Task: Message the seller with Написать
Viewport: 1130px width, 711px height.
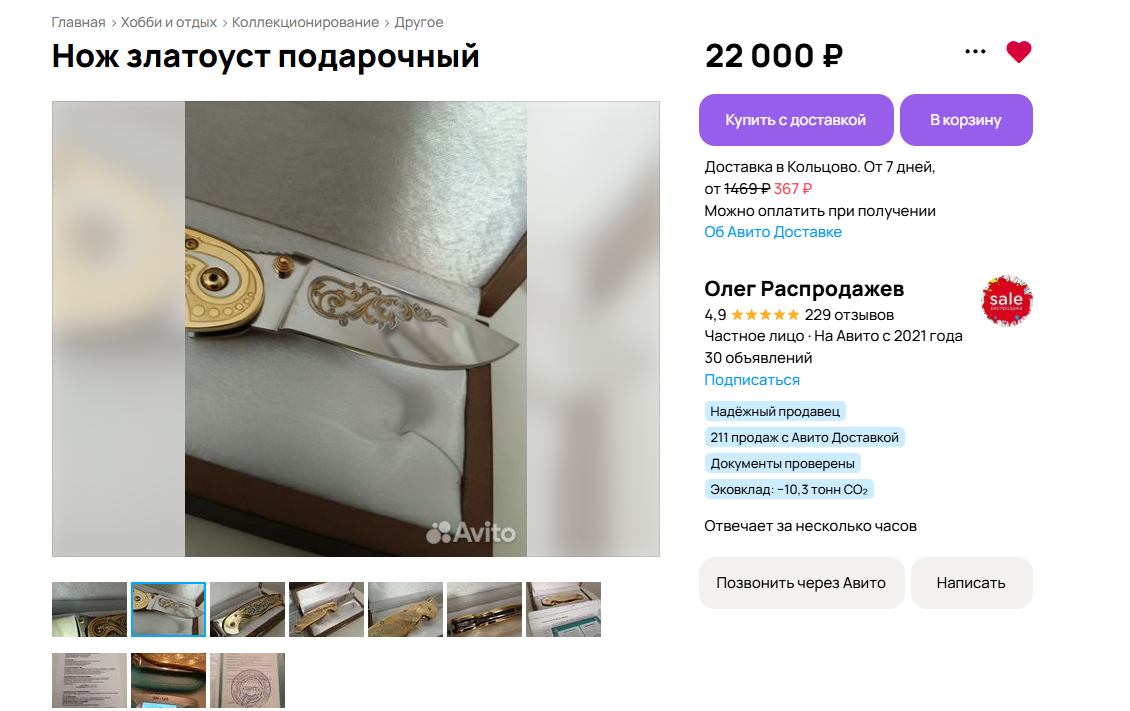Action: 971,583
